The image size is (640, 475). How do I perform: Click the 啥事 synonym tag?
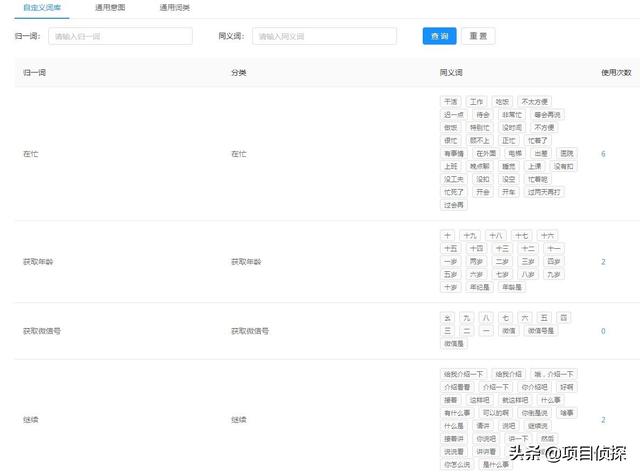point(567,413)
